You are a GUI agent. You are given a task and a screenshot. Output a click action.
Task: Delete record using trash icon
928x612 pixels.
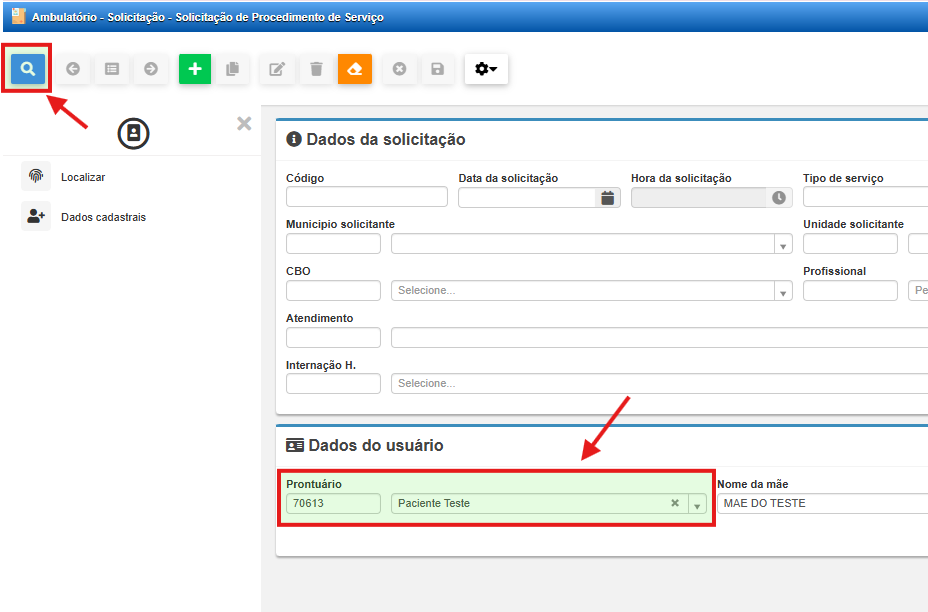pos(316,69)
